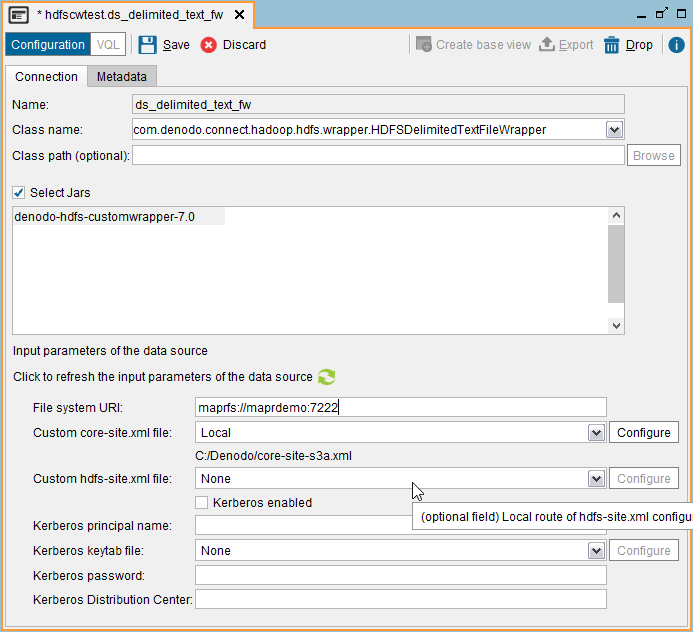Open the blue info icon
Viewport: 693px width, 632px height.
[x=676, y=45]
